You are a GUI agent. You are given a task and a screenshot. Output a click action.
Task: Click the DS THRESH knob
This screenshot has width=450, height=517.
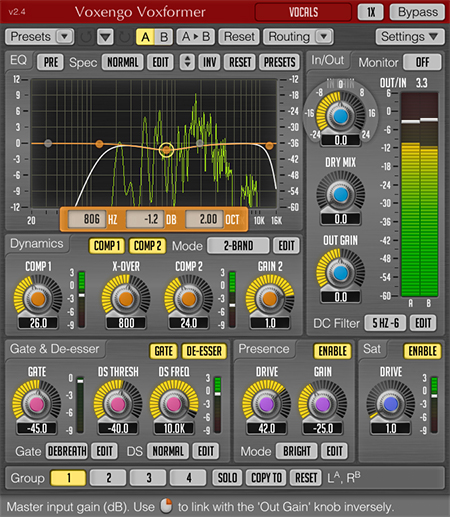pyautogui.click(x=118, y=404)
